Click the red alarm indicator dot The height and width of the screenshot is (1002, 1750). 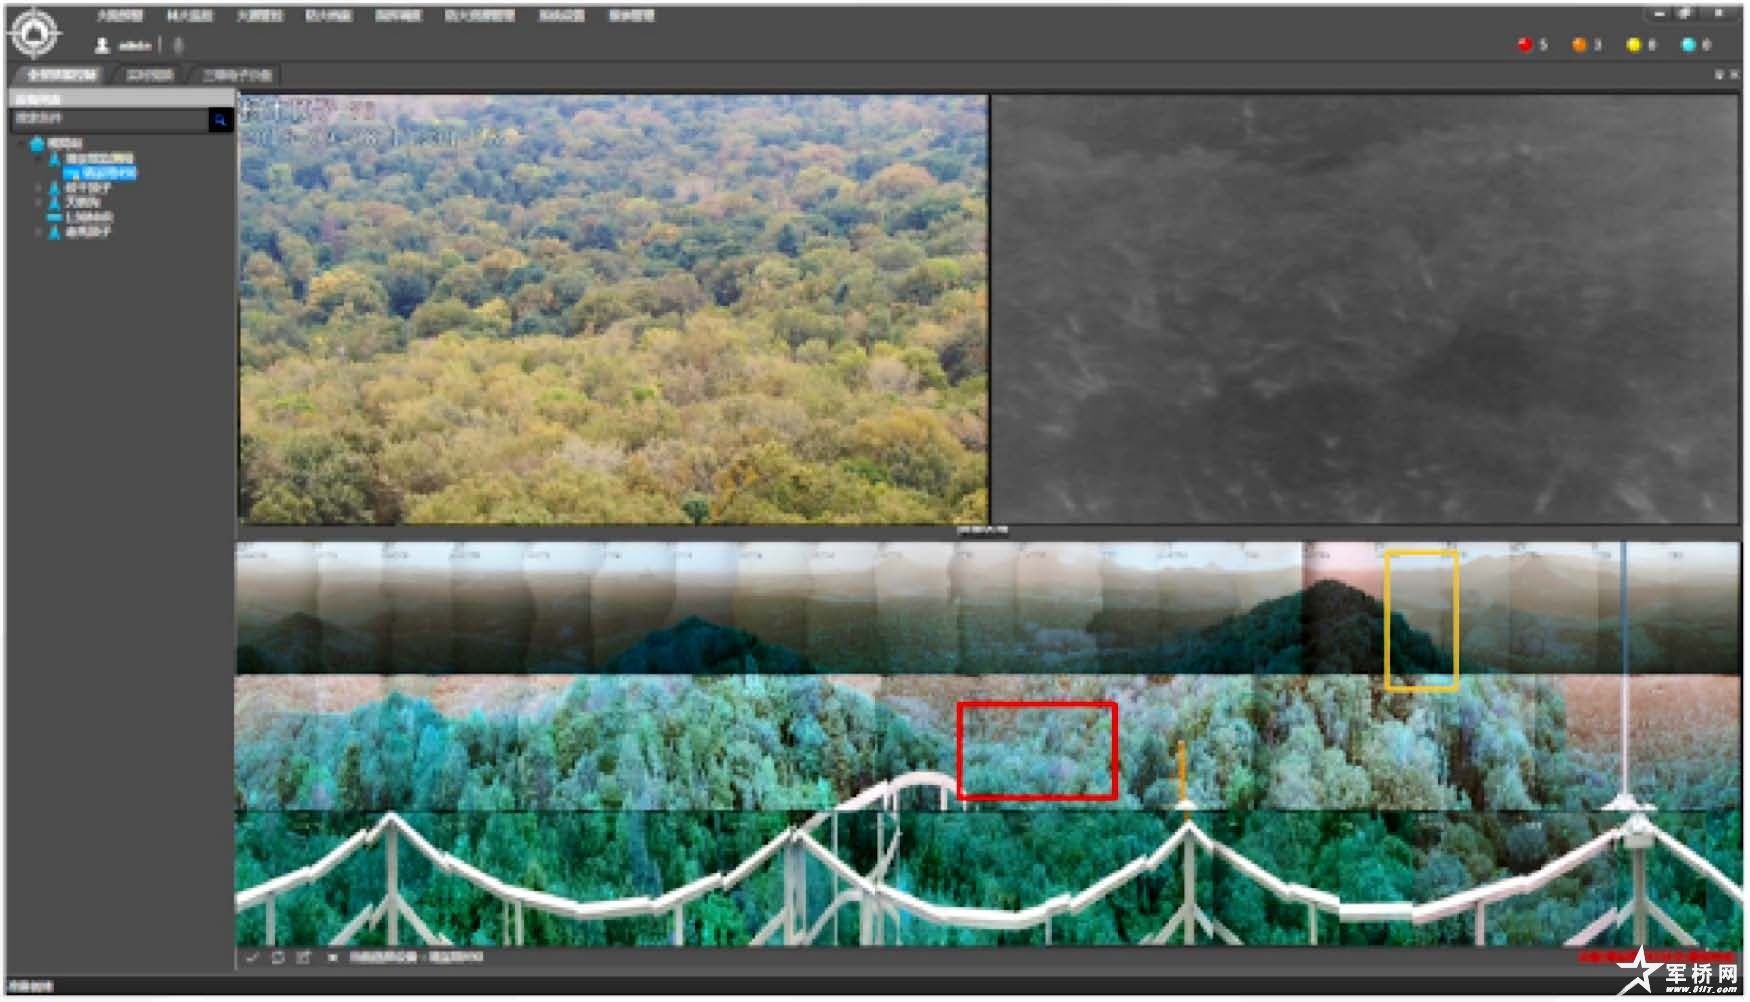tap(1525, 45)
